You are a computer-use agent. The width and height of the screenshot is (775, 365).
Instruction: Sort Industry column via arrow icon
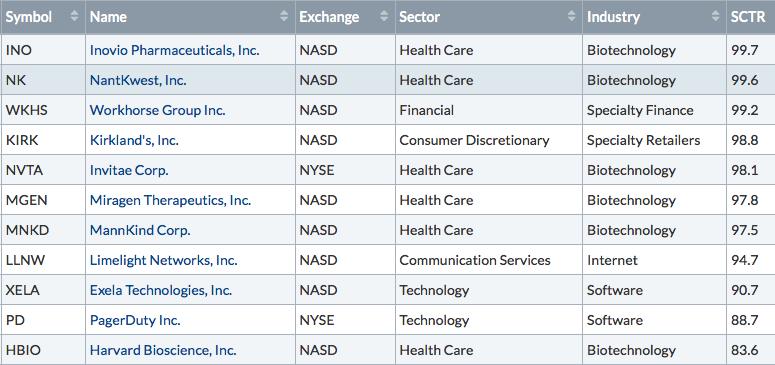[715, 16]
